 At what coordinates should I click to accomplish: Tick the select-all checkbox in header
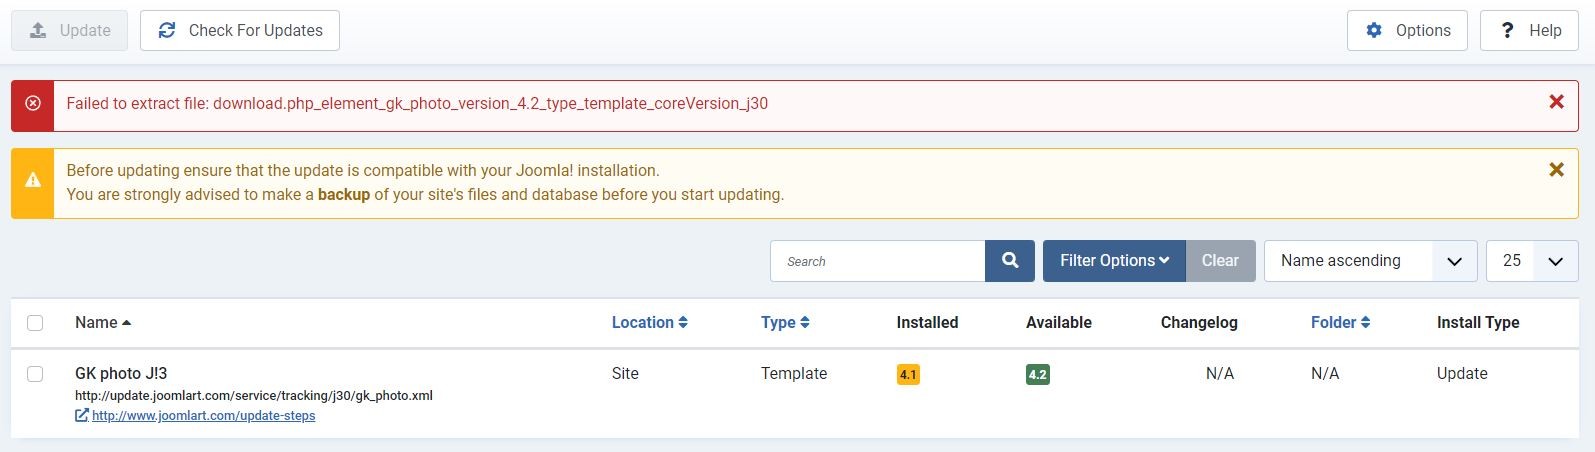(x=35, y=323)
